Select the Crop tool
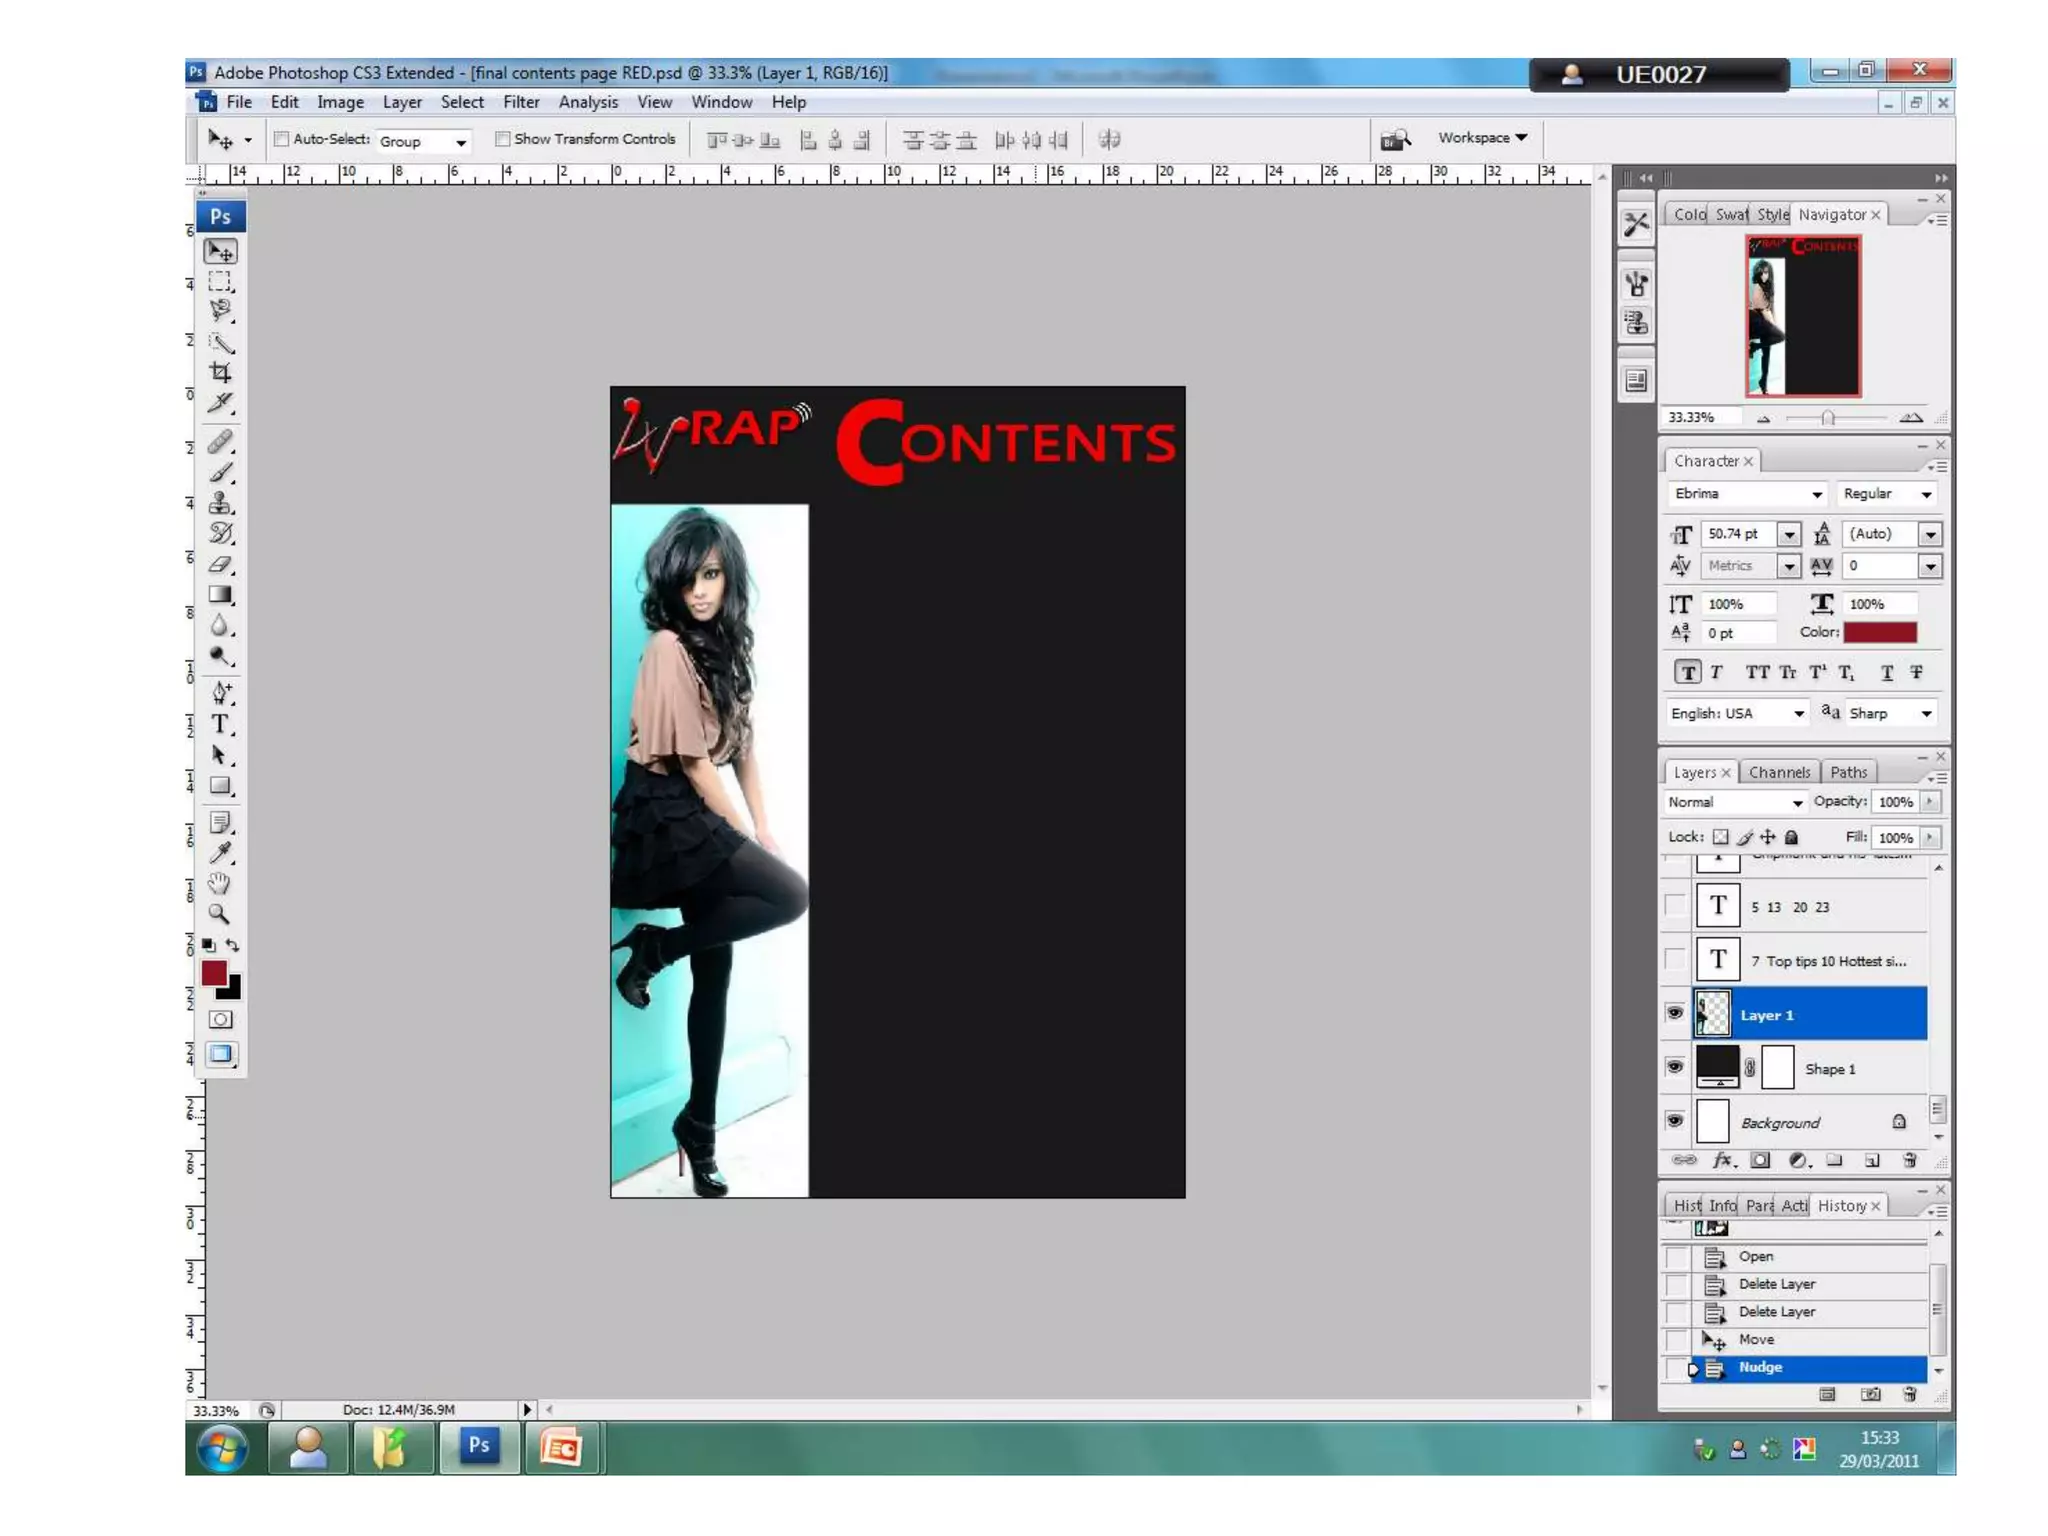Screen dimensions: 2048x1536 [x=220, y=373]
